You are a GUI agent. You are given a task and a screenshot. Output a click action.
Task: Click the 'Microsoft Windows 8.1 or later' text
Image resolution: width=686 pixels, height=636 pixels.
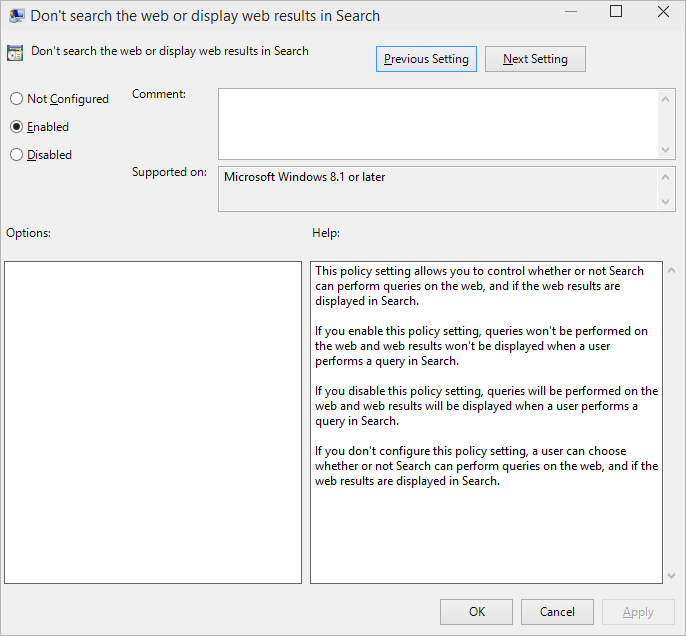tap(304, 177)
